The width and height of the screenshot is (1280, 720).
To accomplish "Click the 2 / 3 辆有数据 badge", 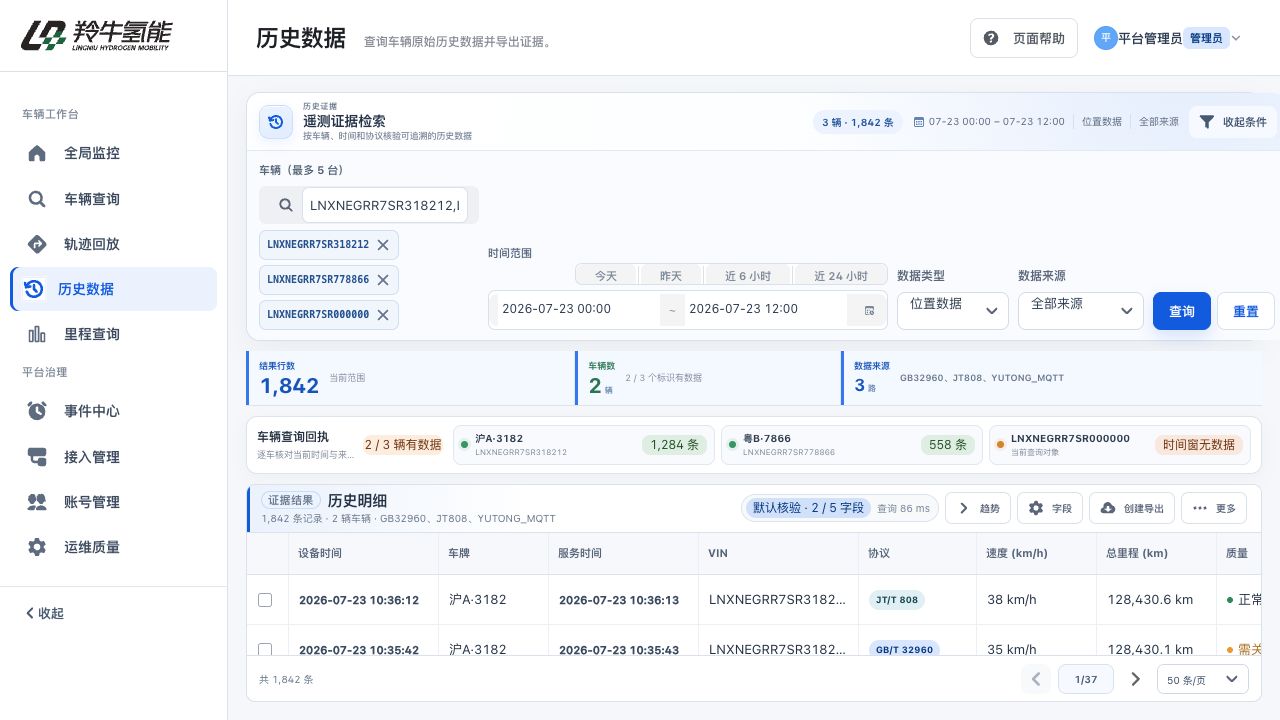I will point(403,445).
